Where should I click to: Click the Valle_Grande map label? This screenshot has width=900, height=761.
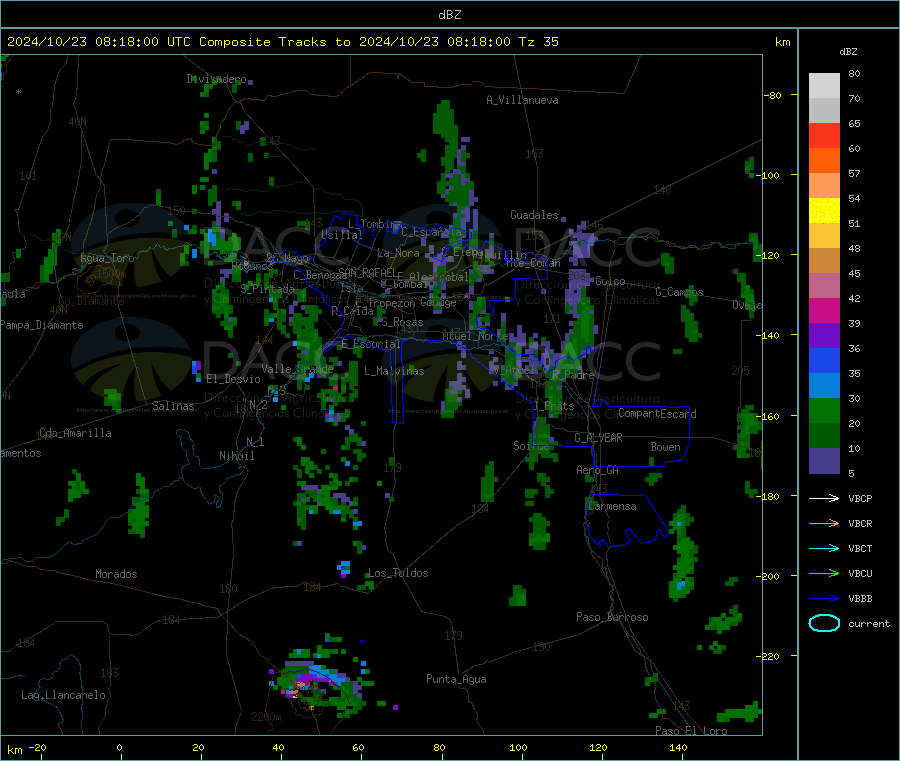(297, 368)
